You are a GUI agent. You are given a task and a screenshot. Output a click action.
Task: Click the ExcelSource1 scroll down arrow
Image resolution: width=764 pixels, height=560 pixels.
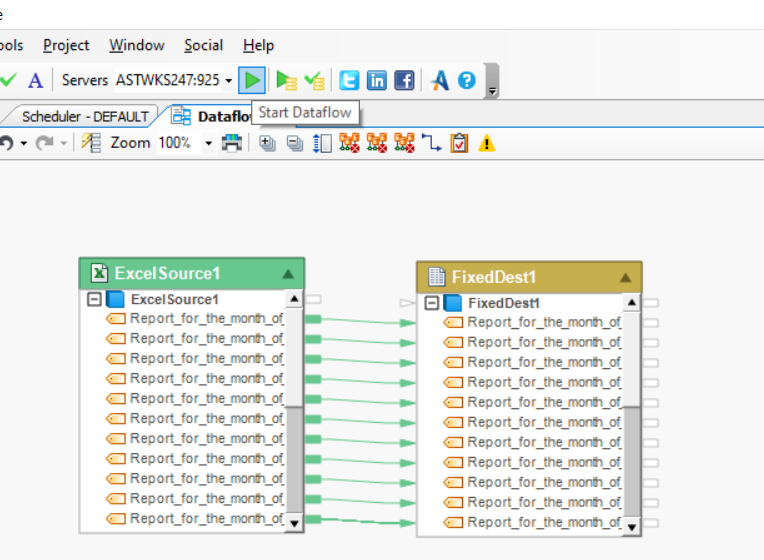pos(294,523)
